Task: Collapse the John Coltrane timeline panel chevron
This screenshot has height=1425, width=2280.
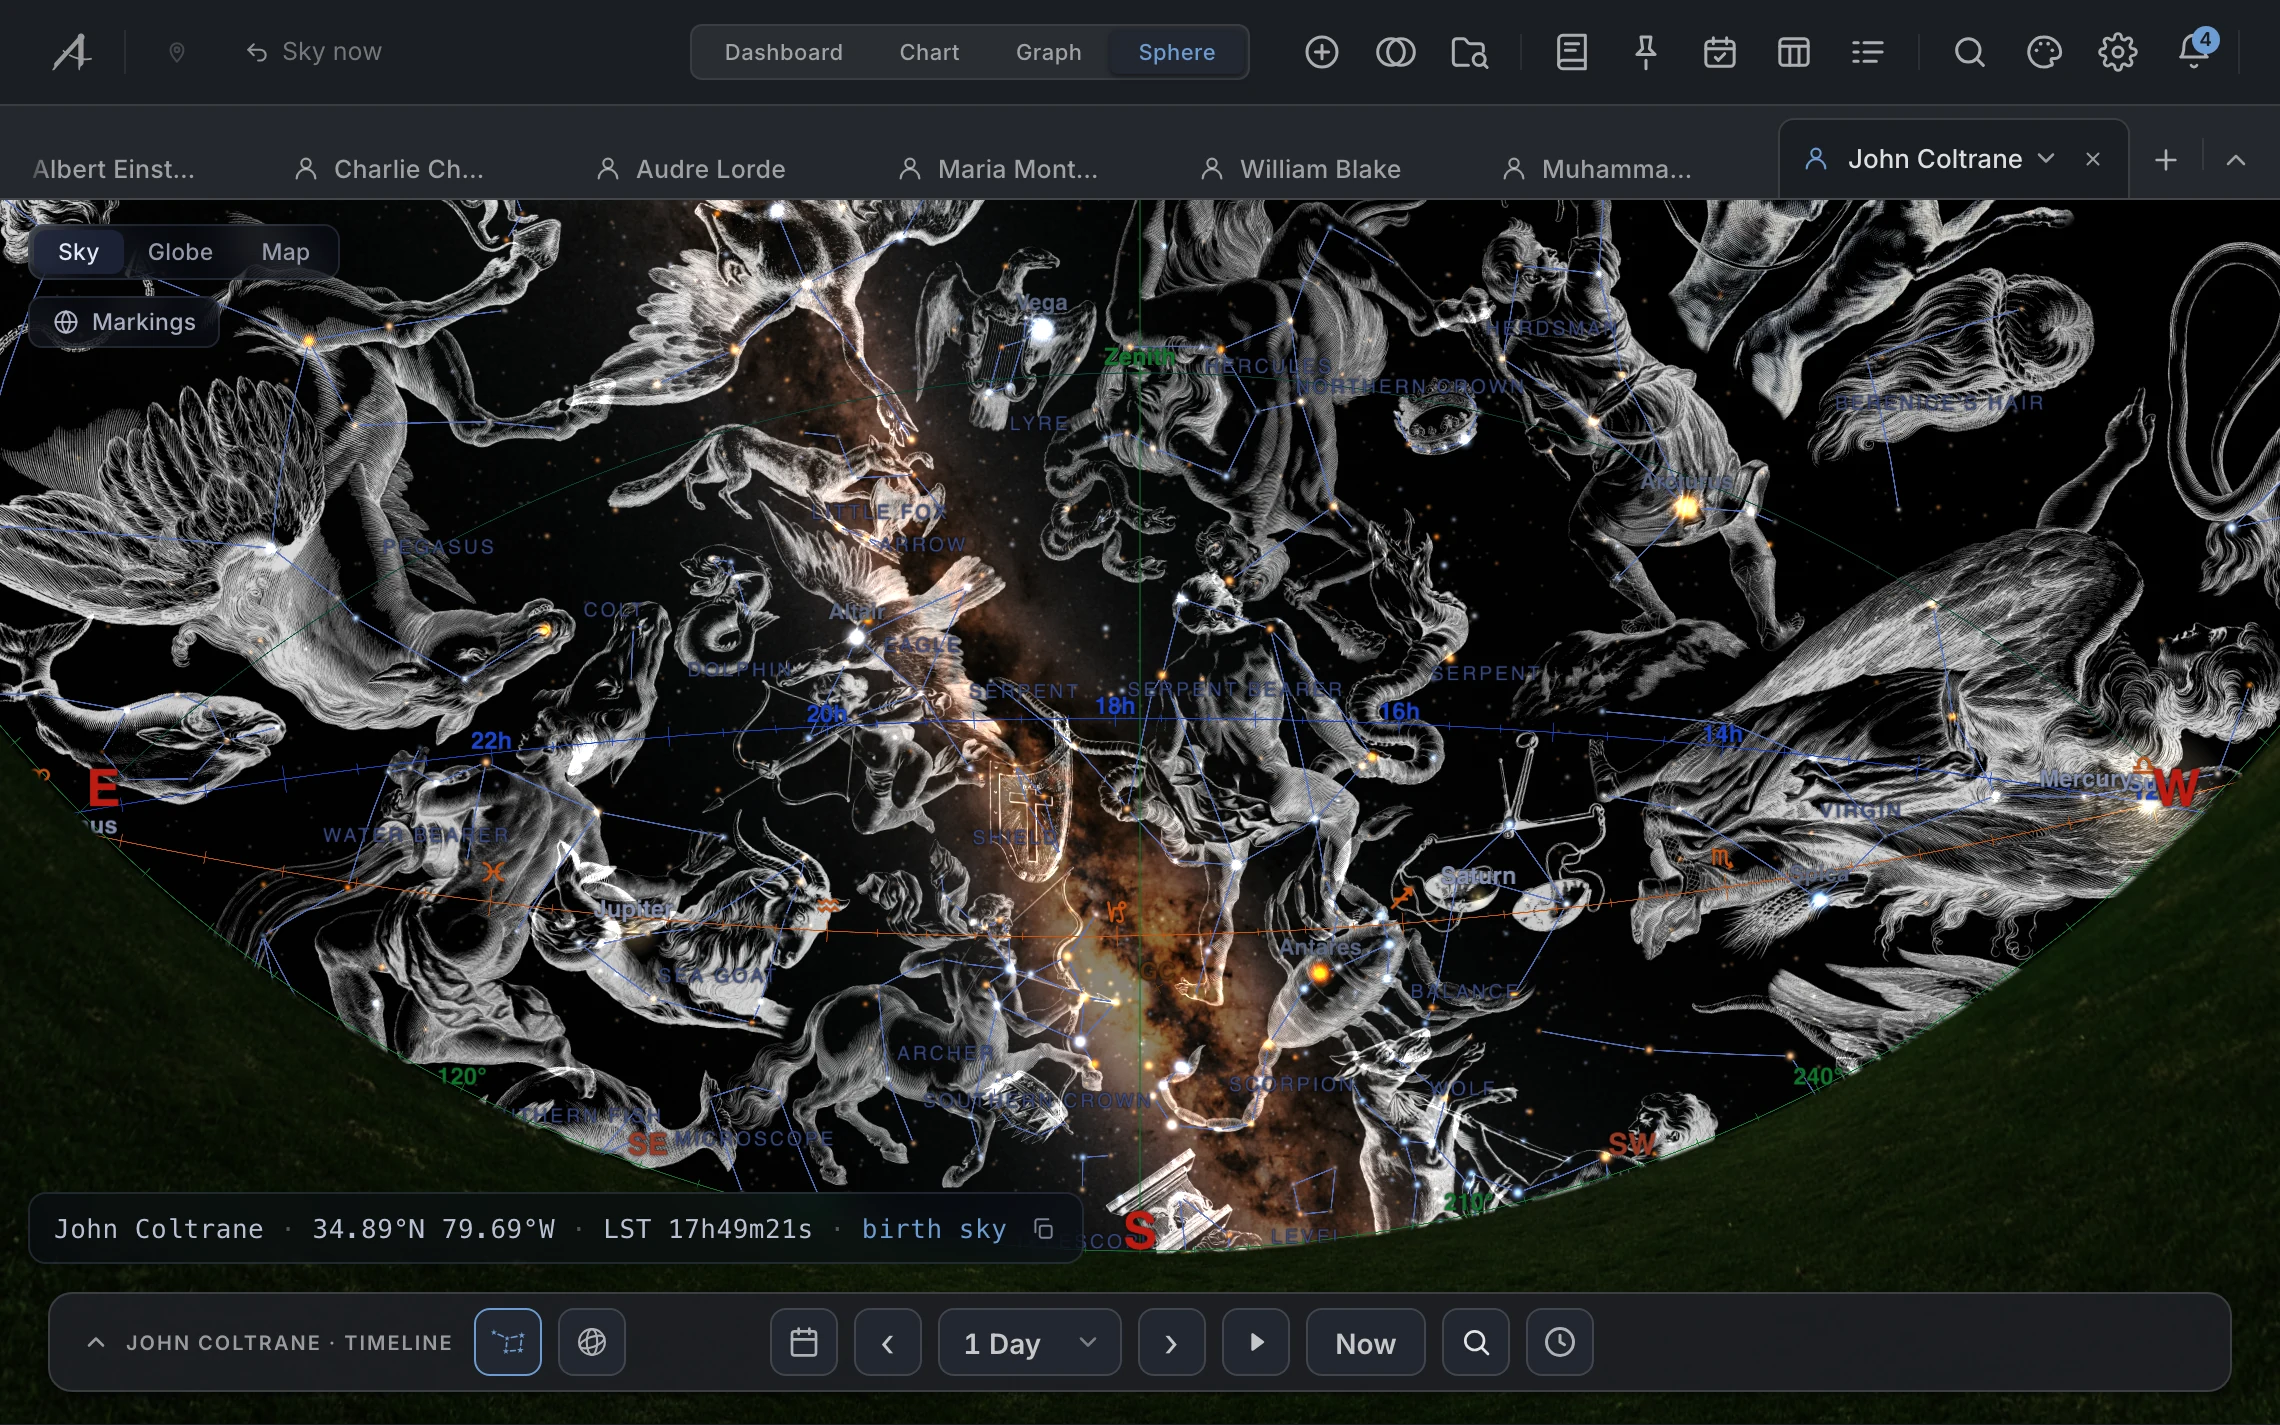Action: point(96,1342)
